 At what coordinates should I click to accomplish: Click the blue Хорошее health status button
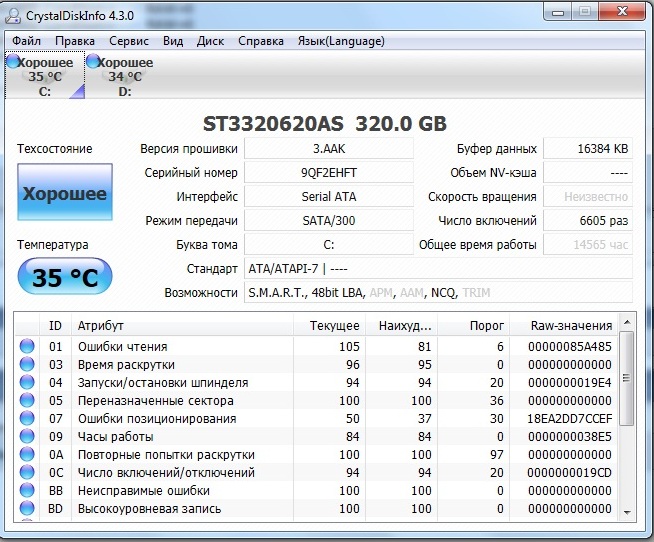tap(65, 192)
